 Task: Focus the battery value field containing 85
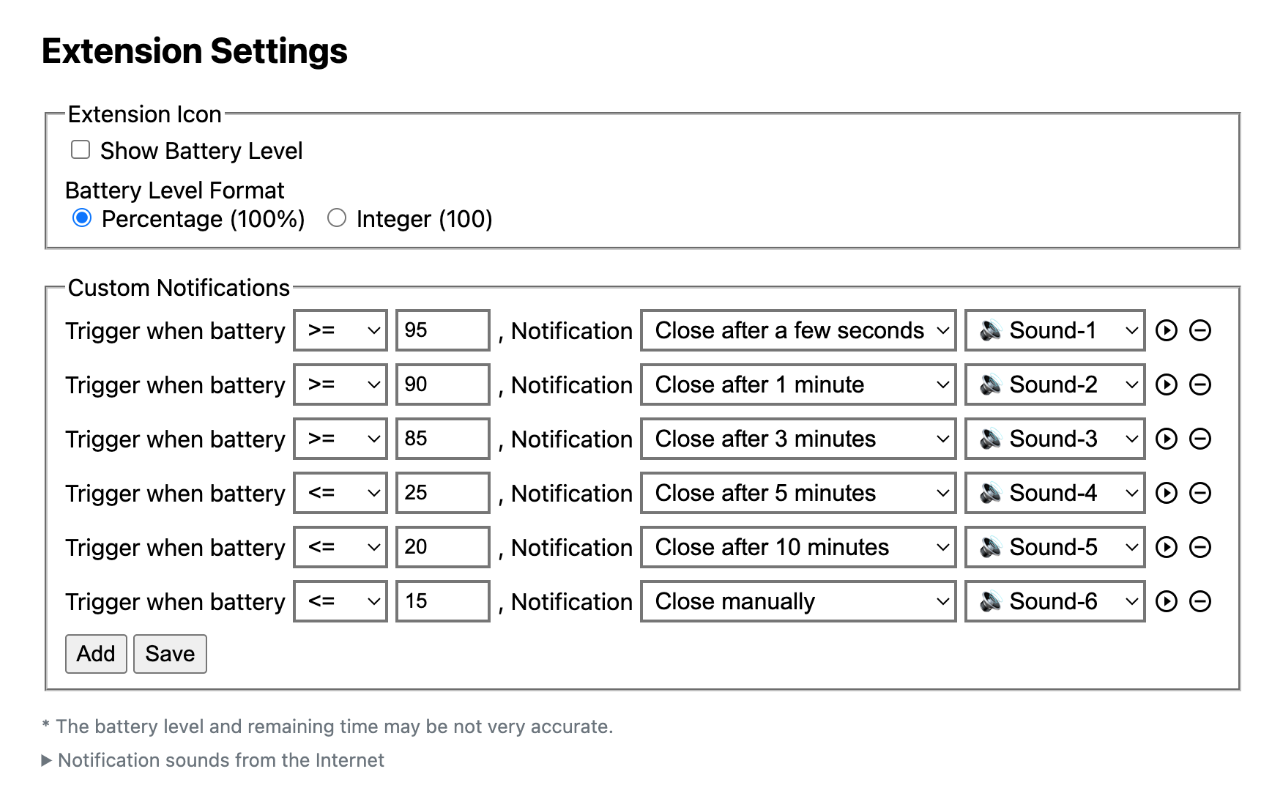[x=442, y=439]
